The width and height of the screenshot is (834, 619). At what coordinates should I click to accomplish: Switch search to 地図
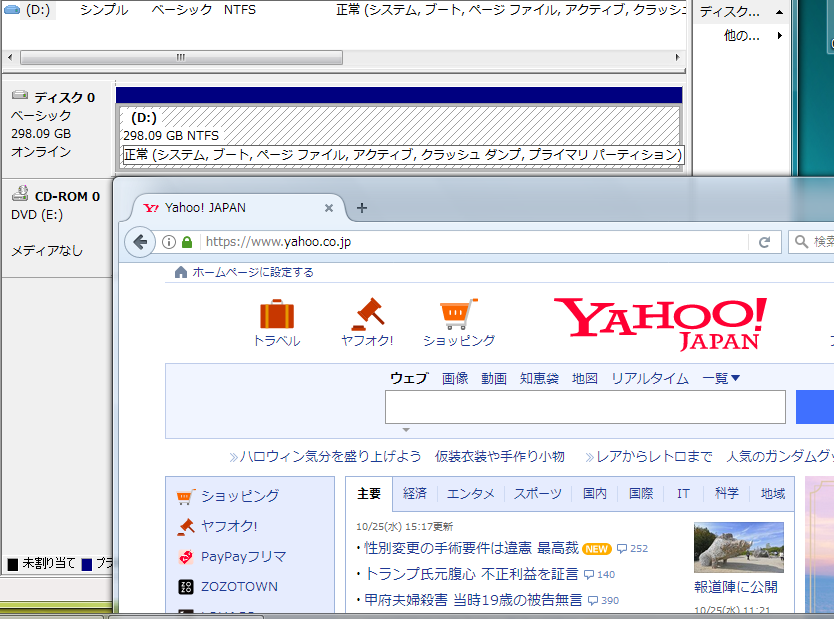[585, 379]
